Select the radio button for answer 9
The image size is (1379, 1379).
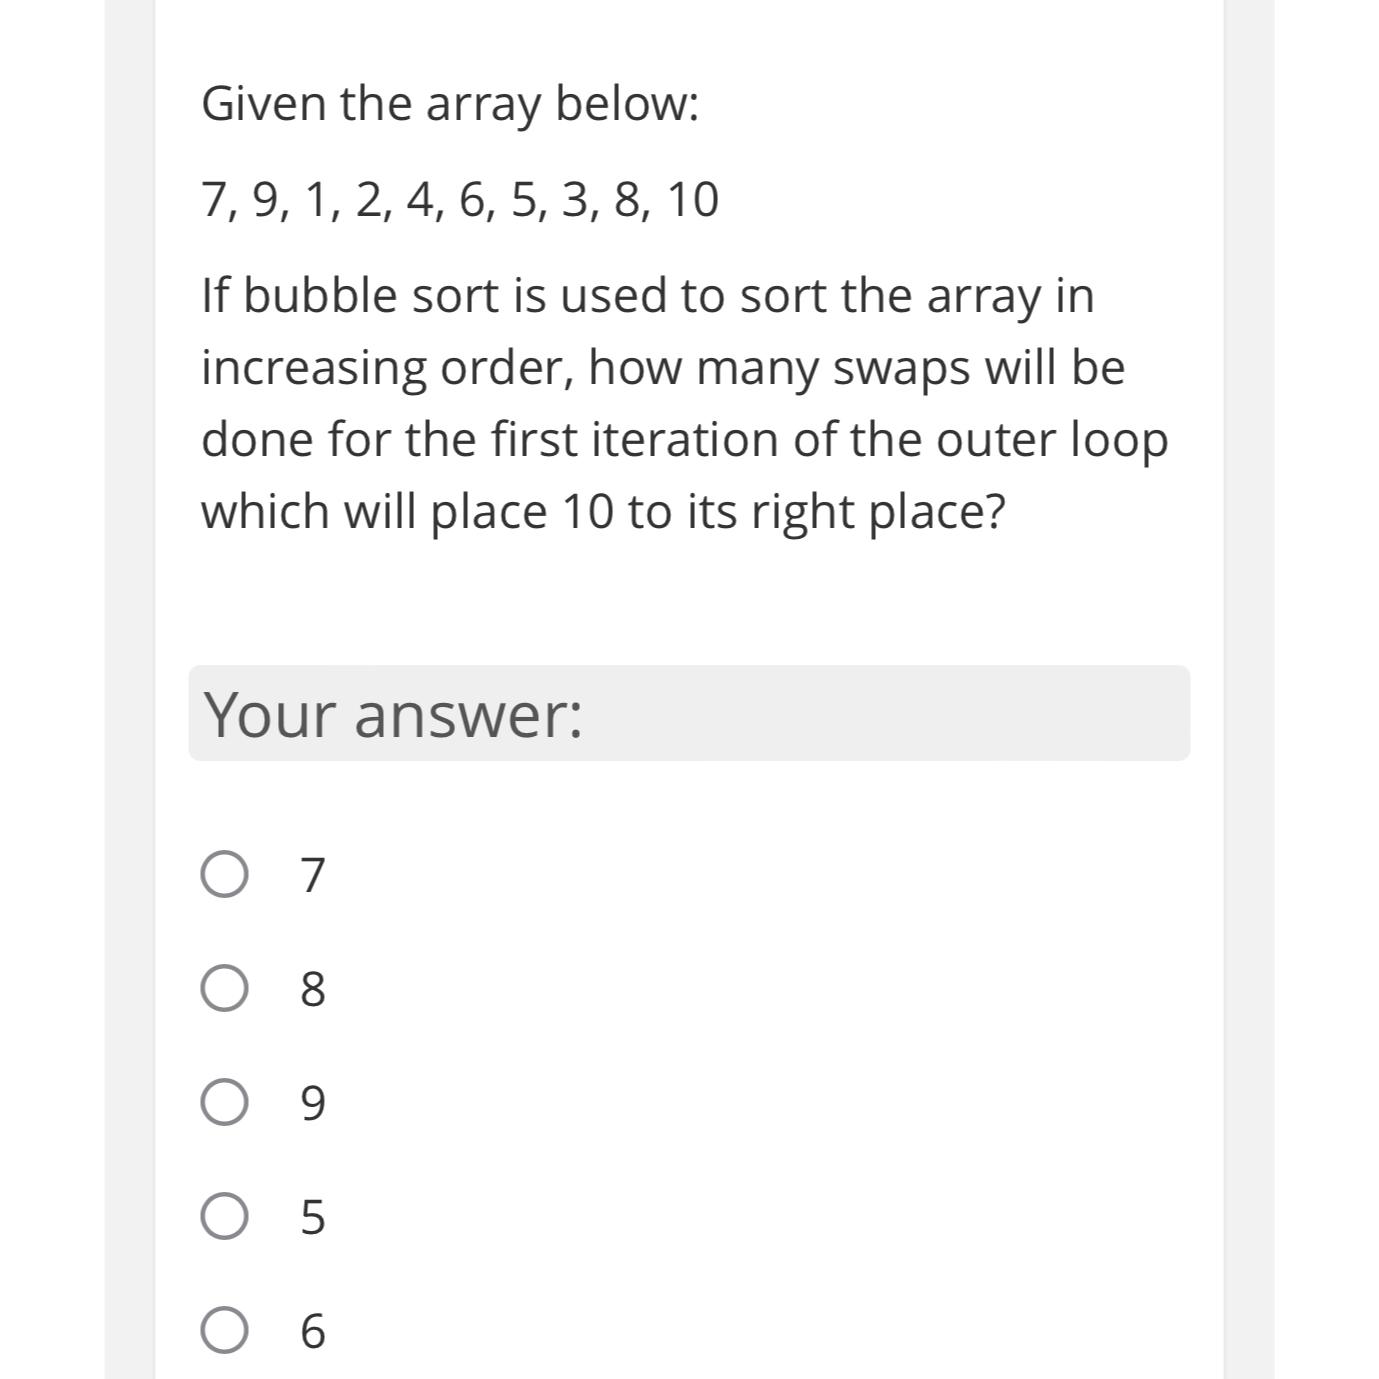224,1104
